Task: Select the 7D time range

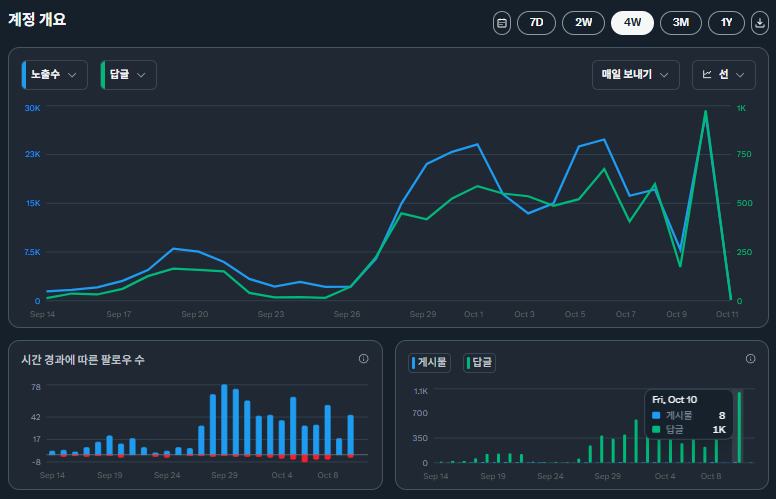Action: [536, 23]
